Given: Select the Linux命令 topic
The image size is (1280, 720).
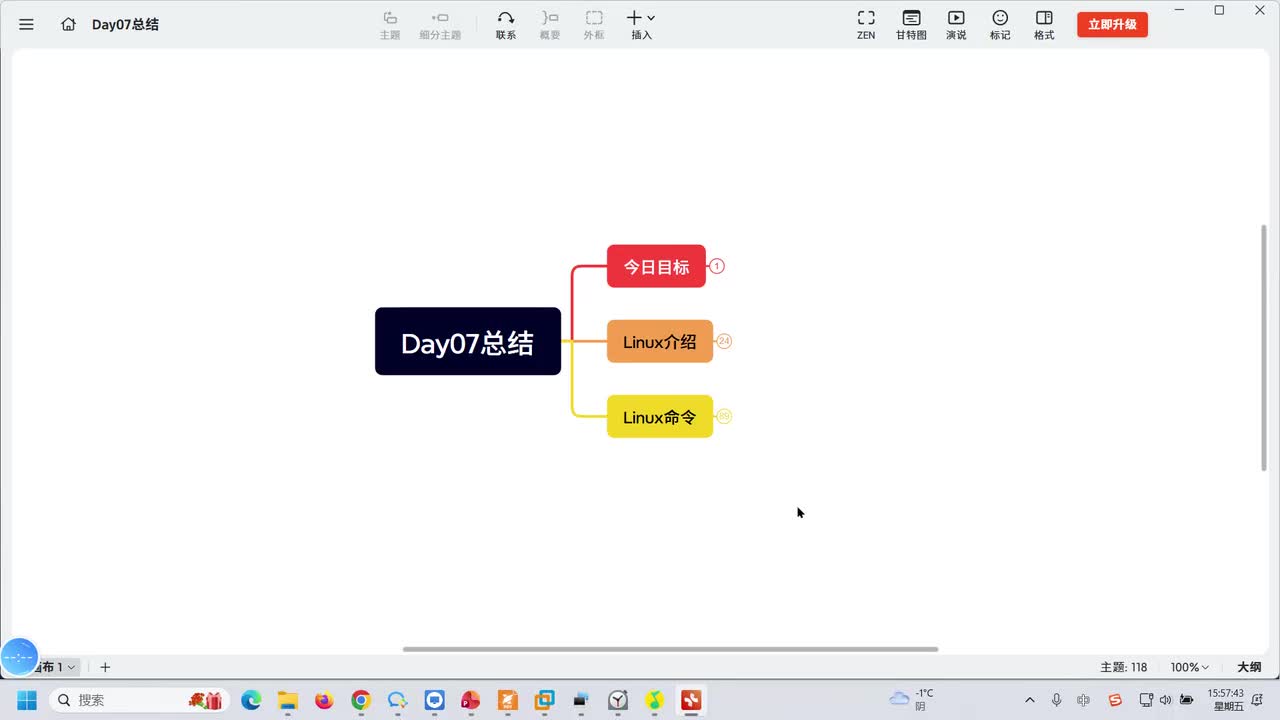Looking at the screenshot, I should coord(660,416).
